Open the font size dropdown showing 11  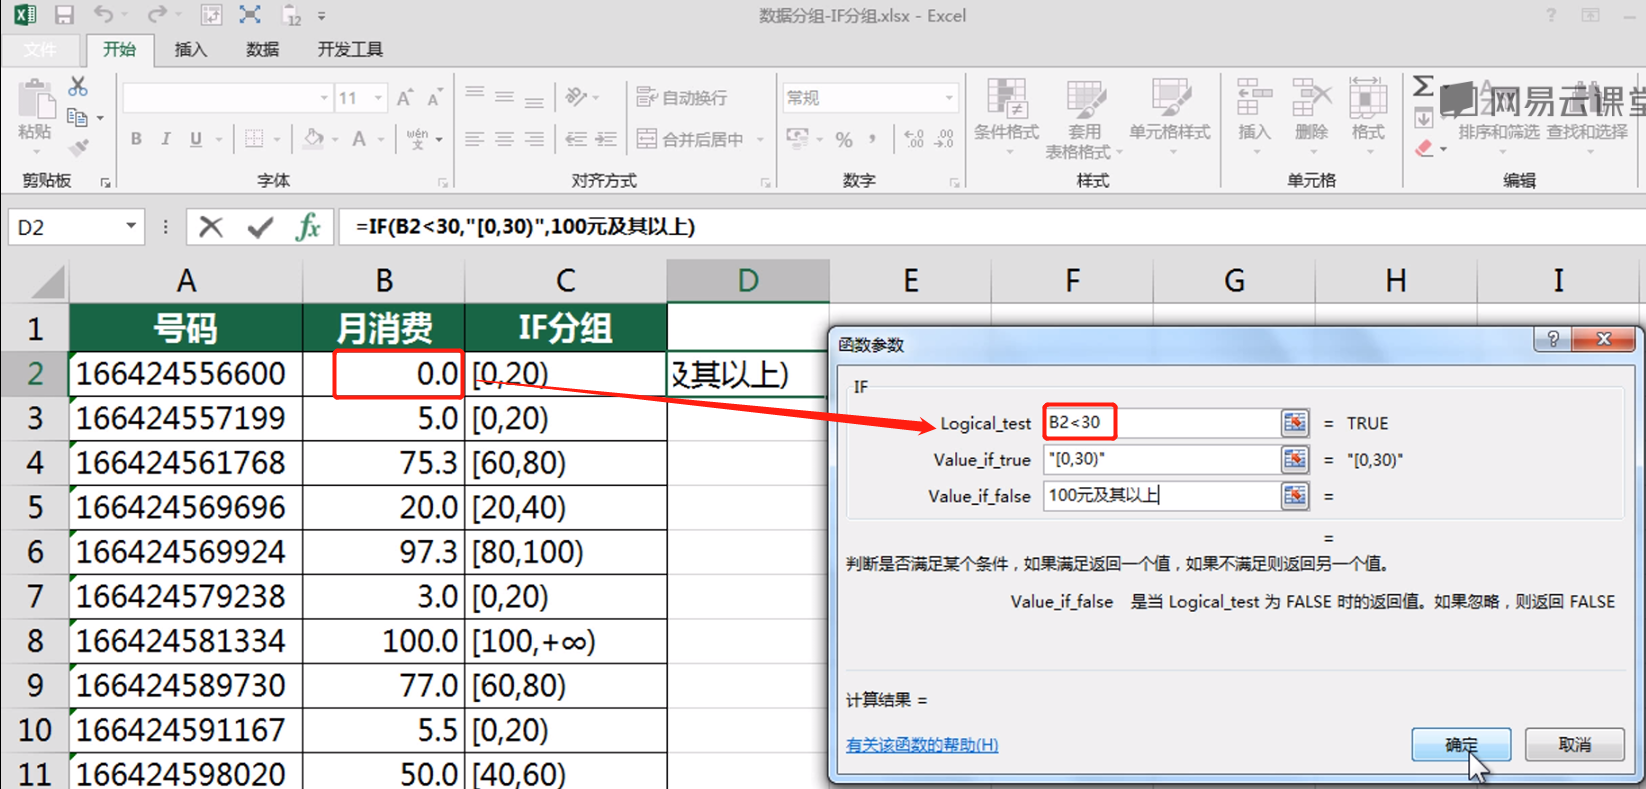(378, 98)
